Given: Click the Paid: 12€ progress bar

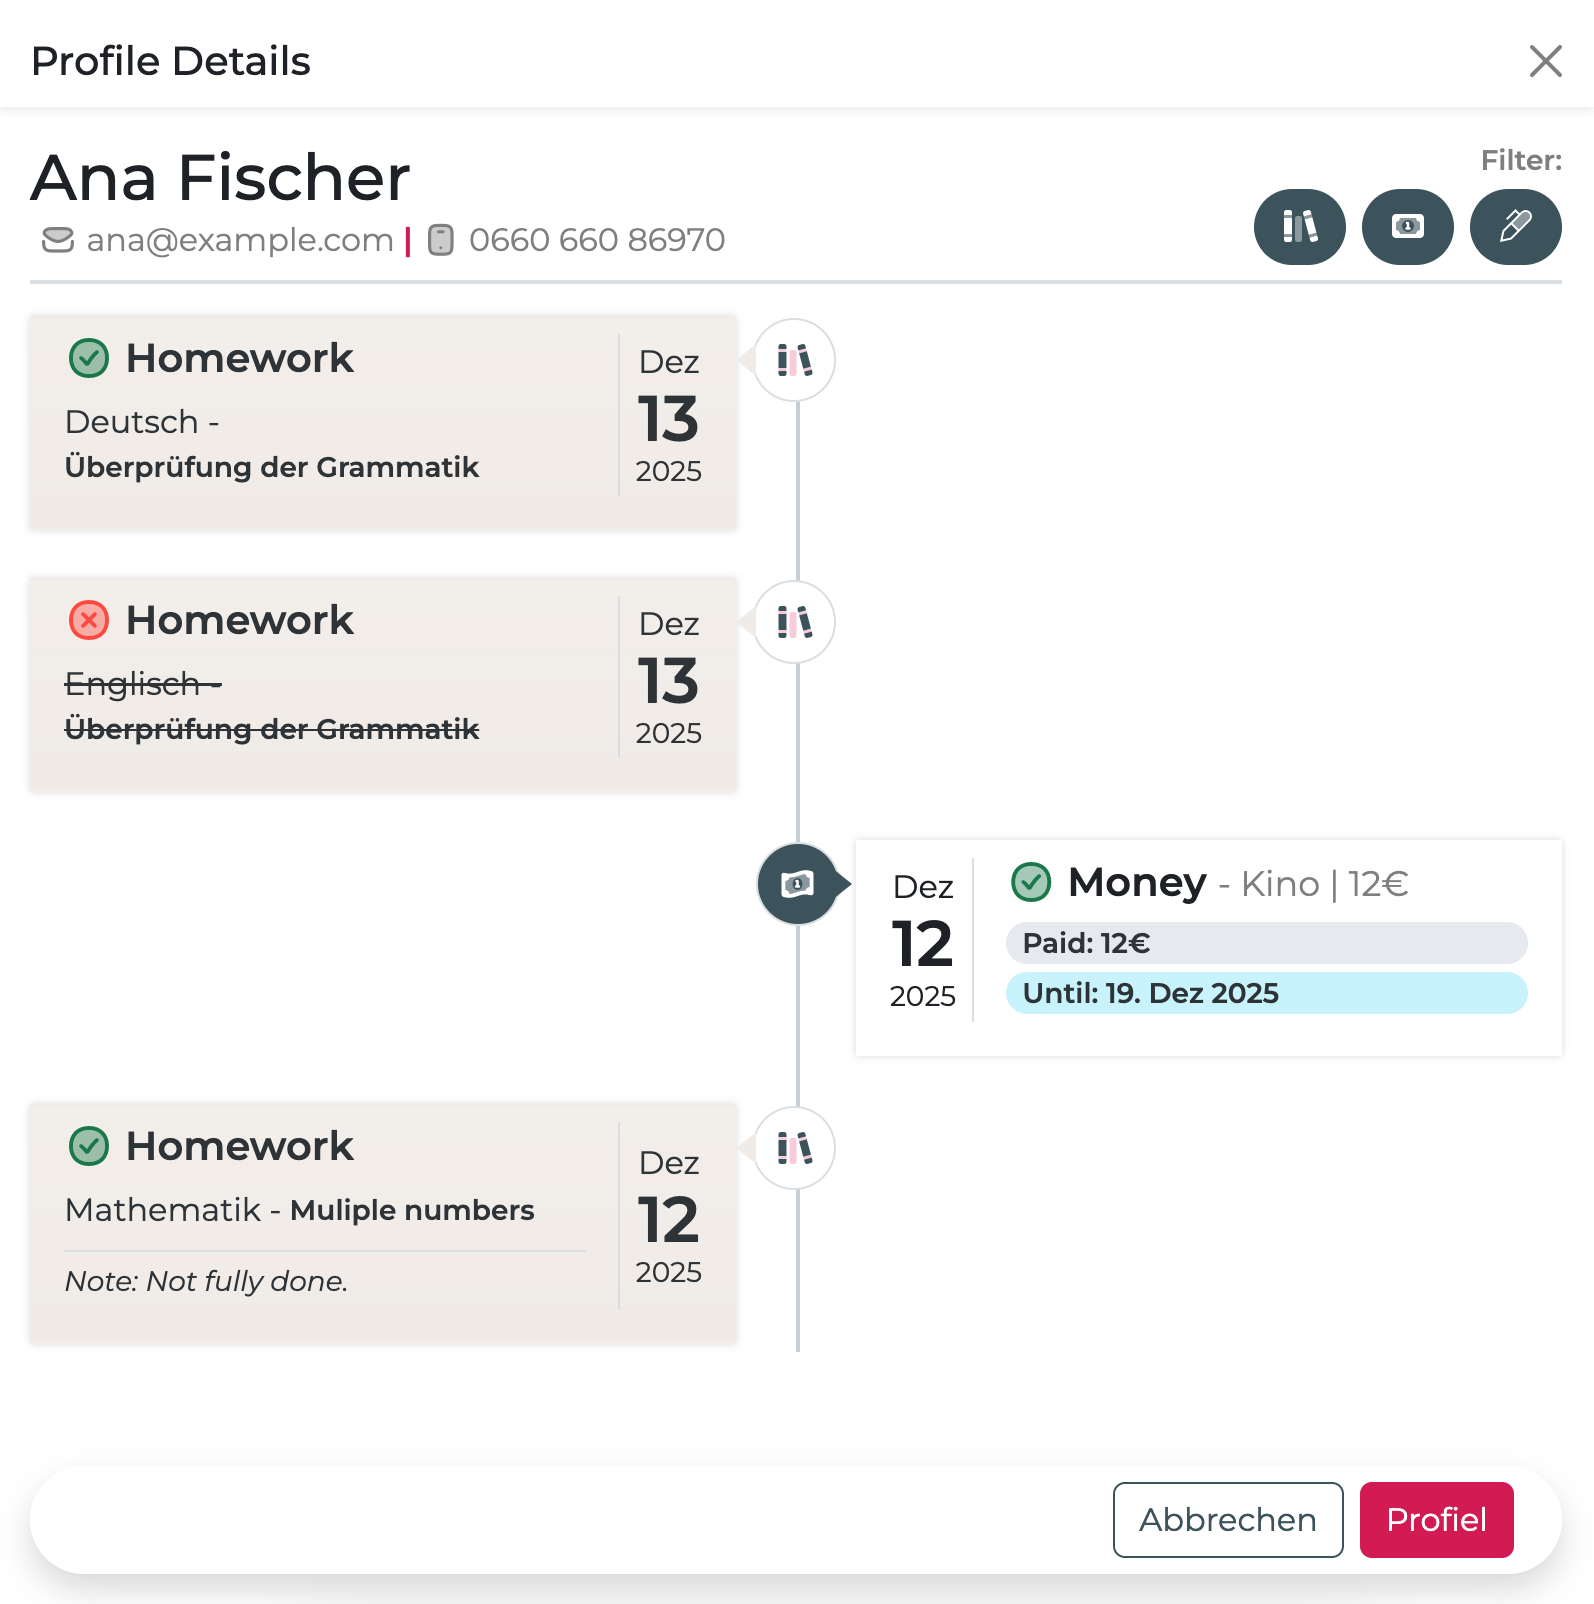Looking at the screenshot, I should (1266, 943).
